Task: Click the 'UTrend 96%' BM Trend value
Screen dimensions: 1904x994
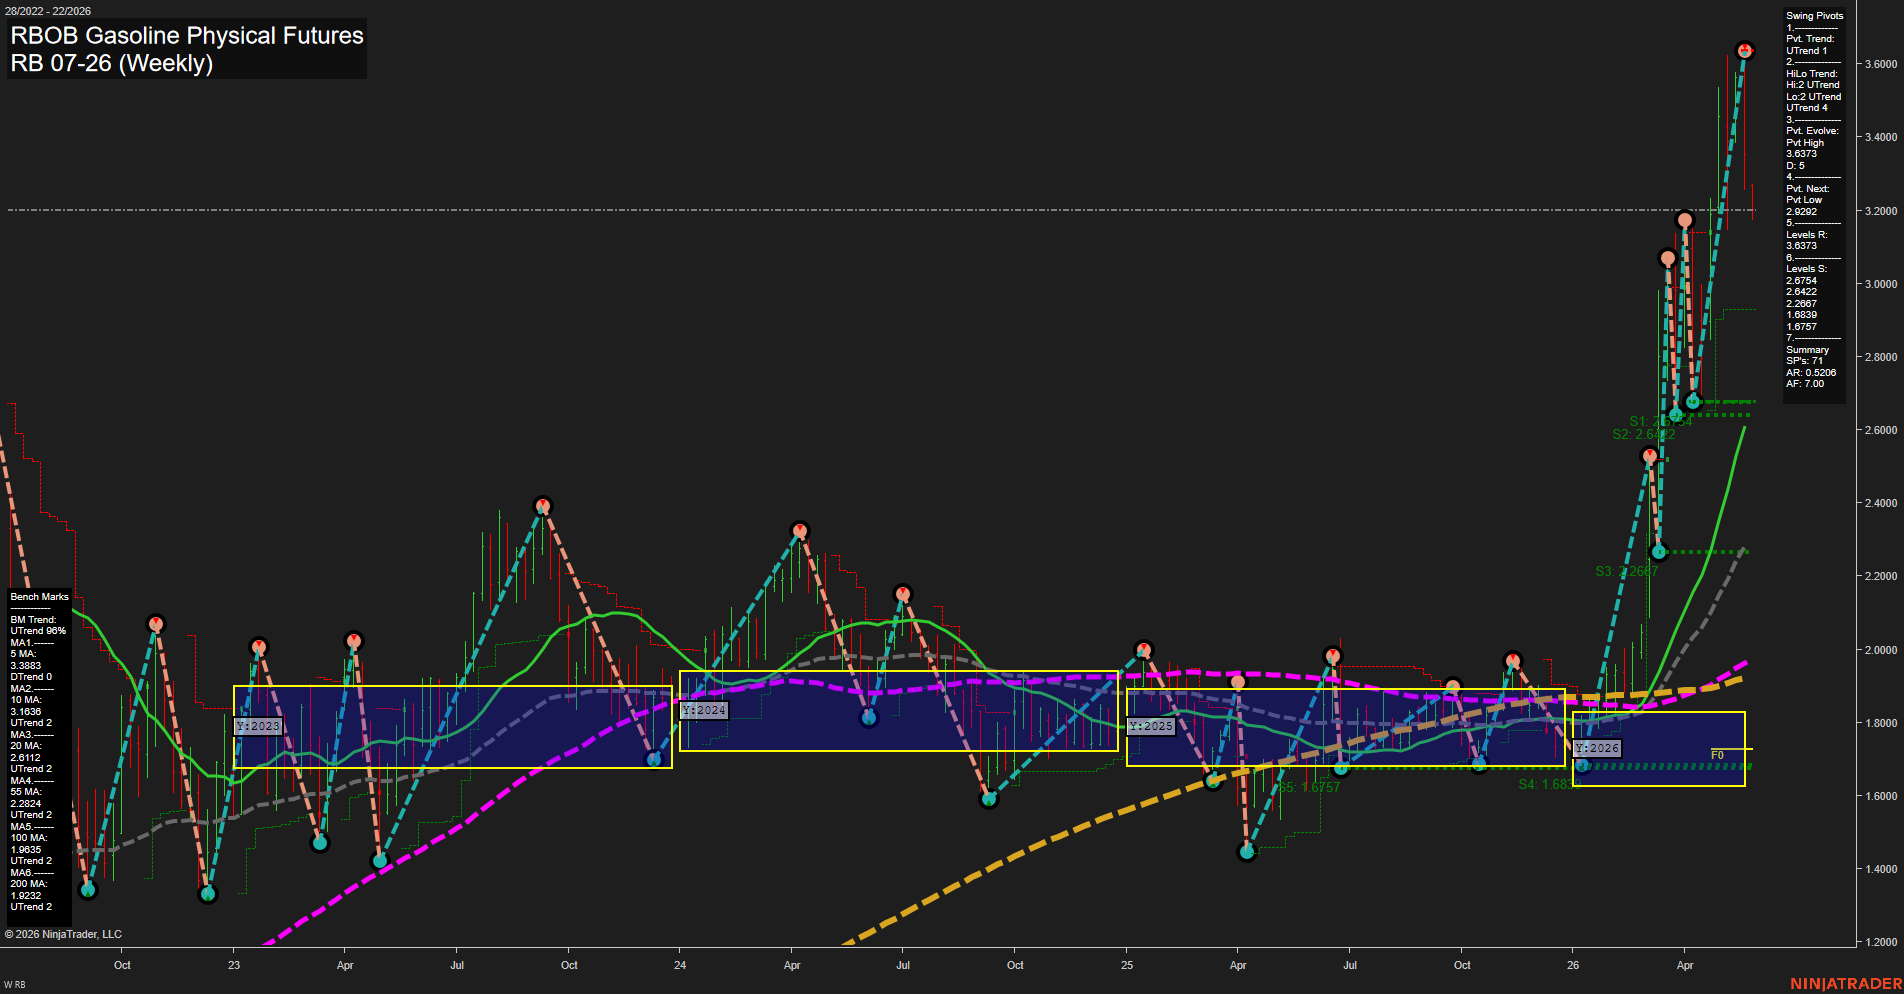Action: [38, 631]
